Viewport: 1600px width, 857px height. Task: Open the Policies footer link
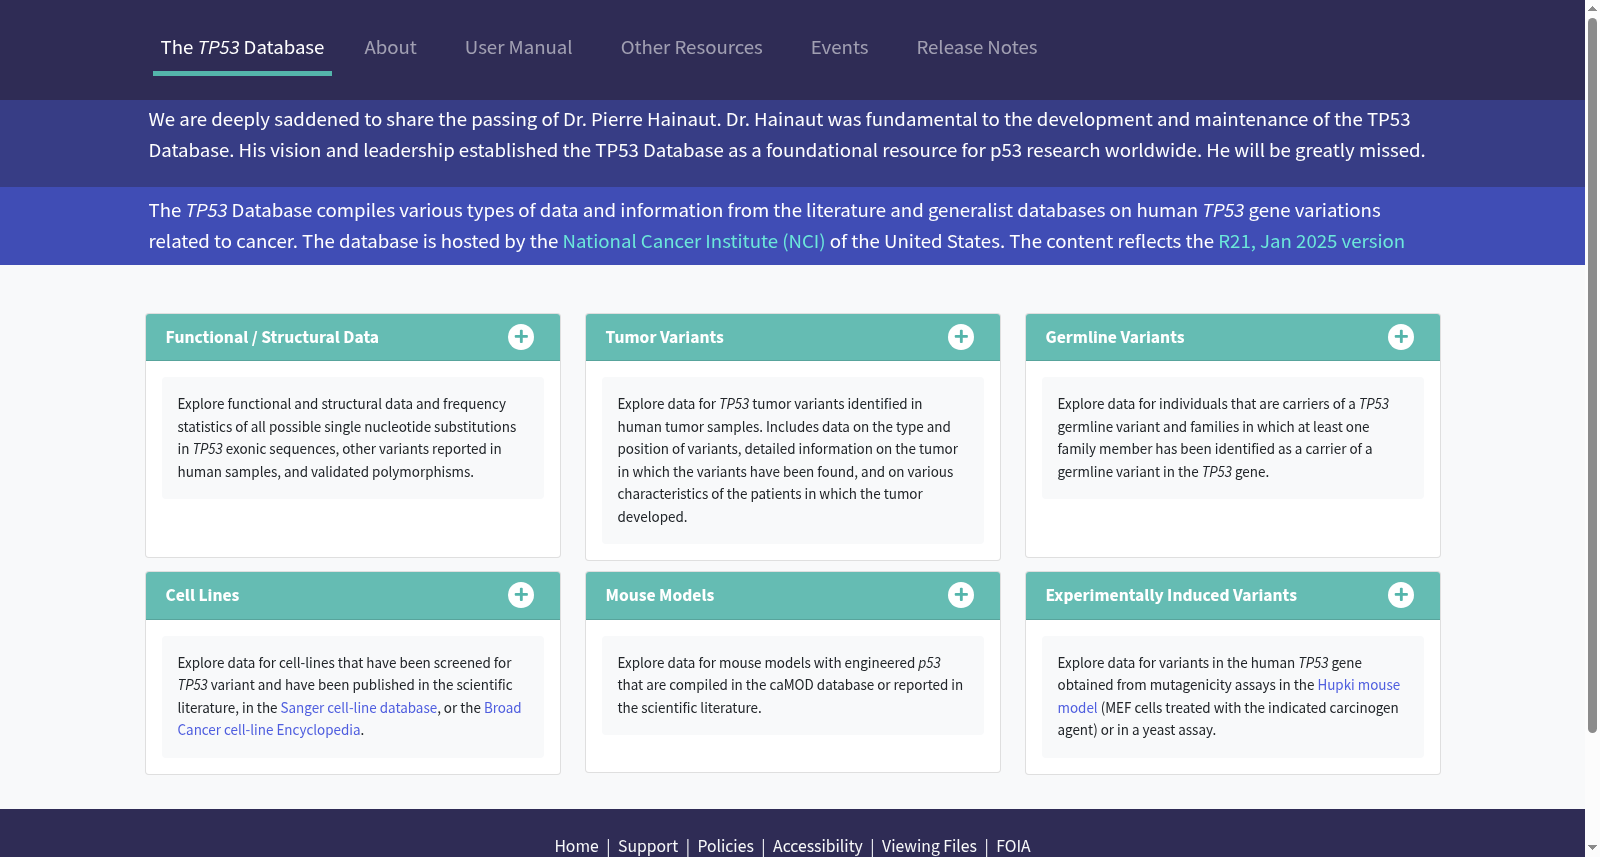click(726, 846)
